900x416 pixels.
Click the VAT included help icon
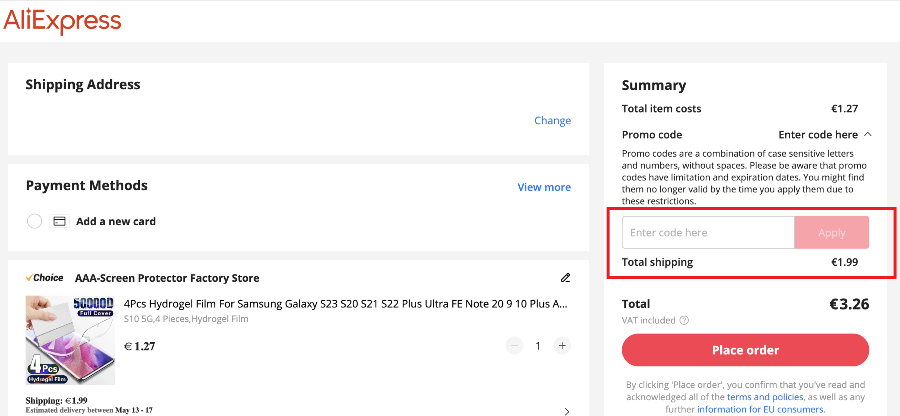684,321
